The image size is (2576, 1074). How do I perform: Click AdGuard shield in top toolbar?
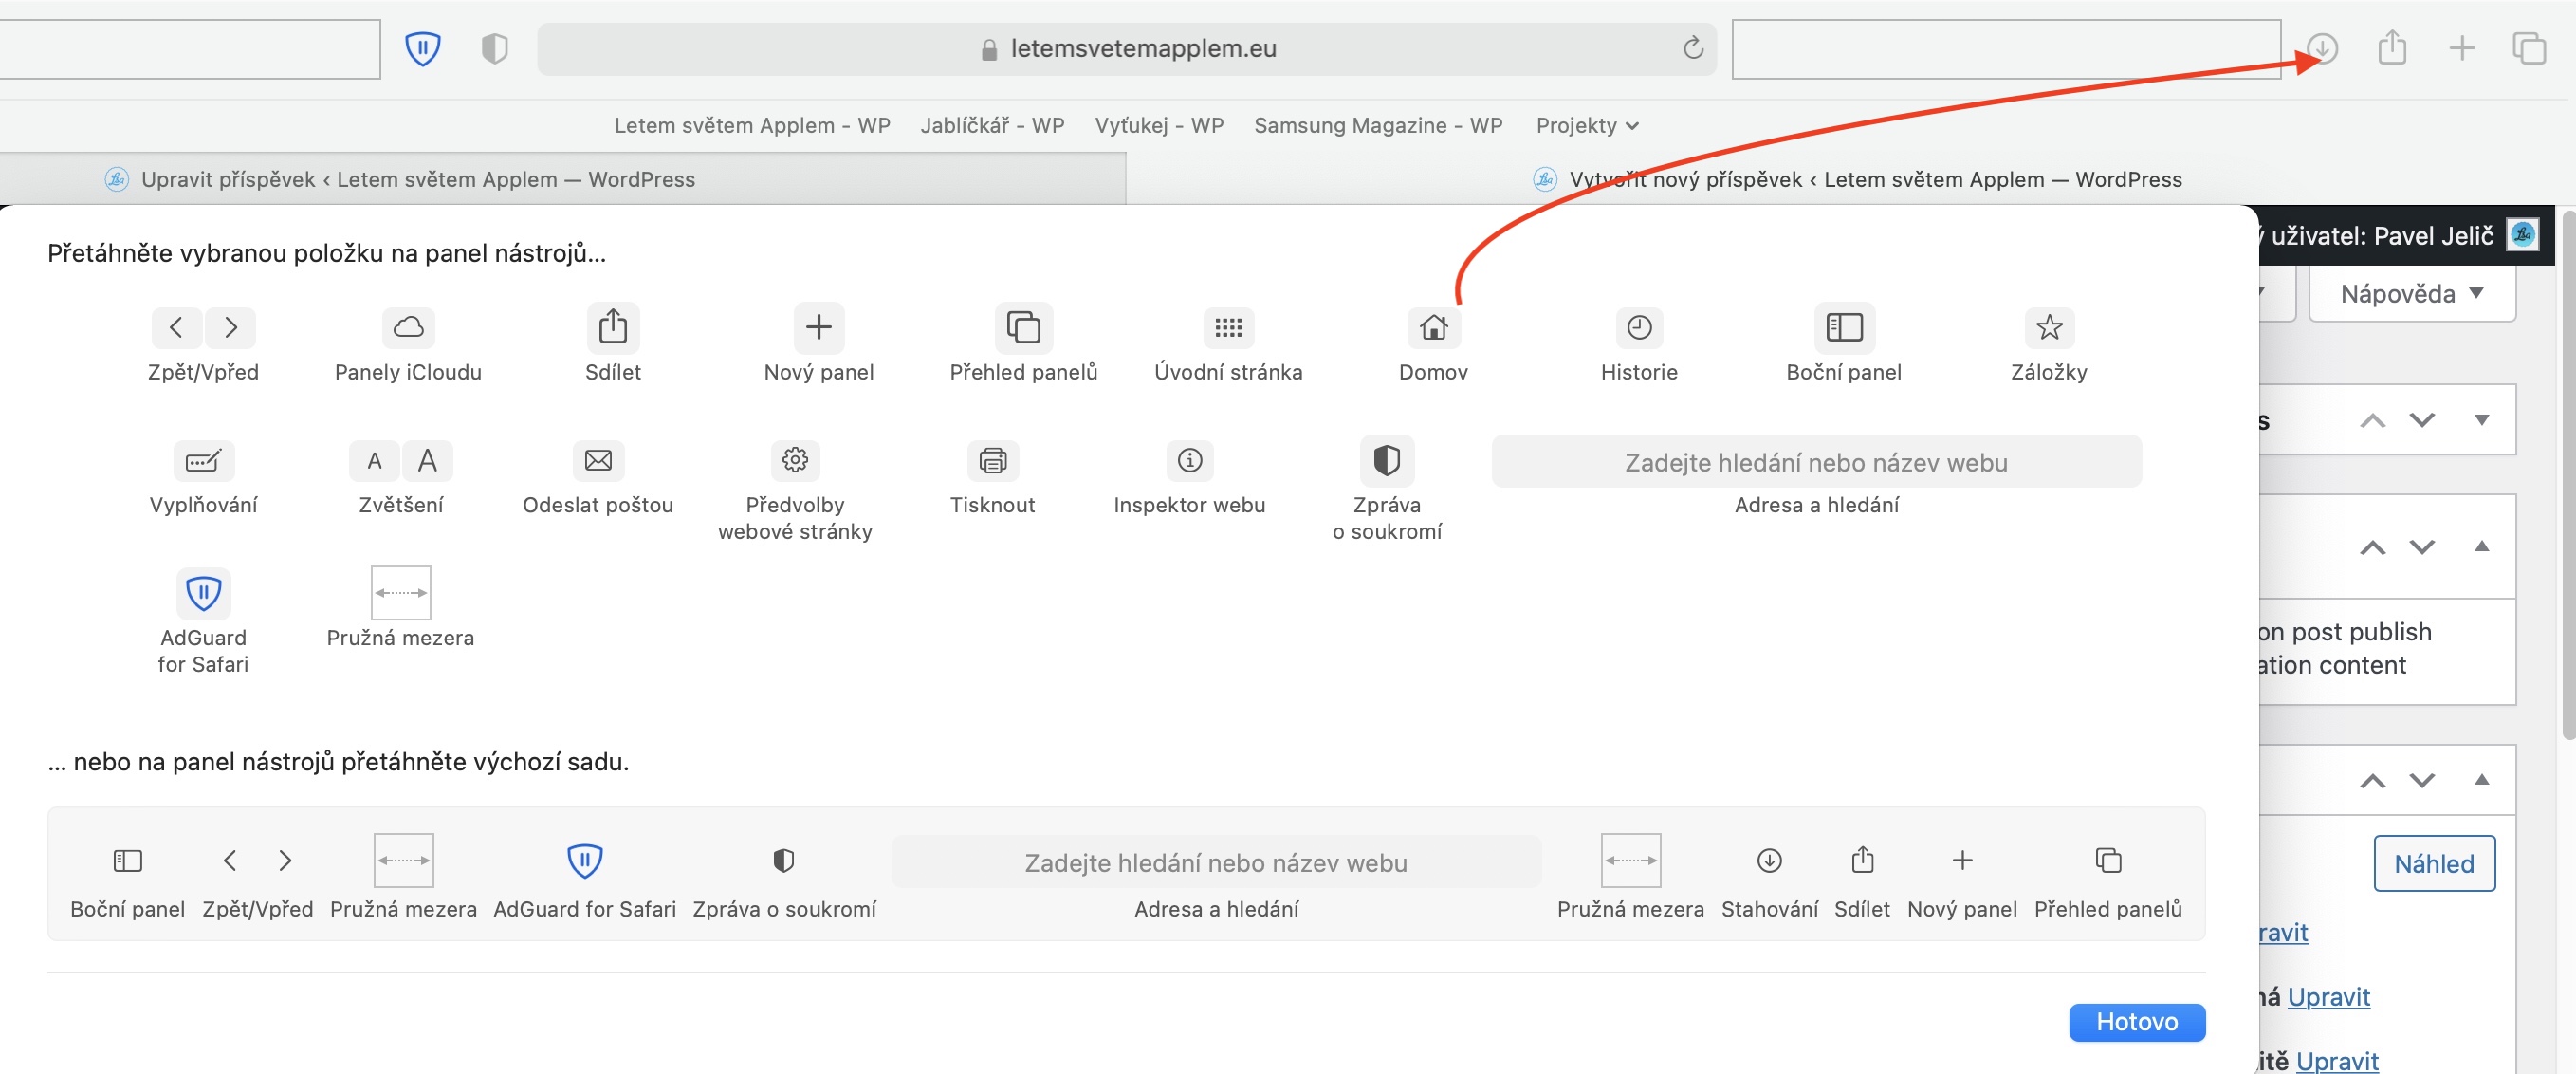point(422,48)
